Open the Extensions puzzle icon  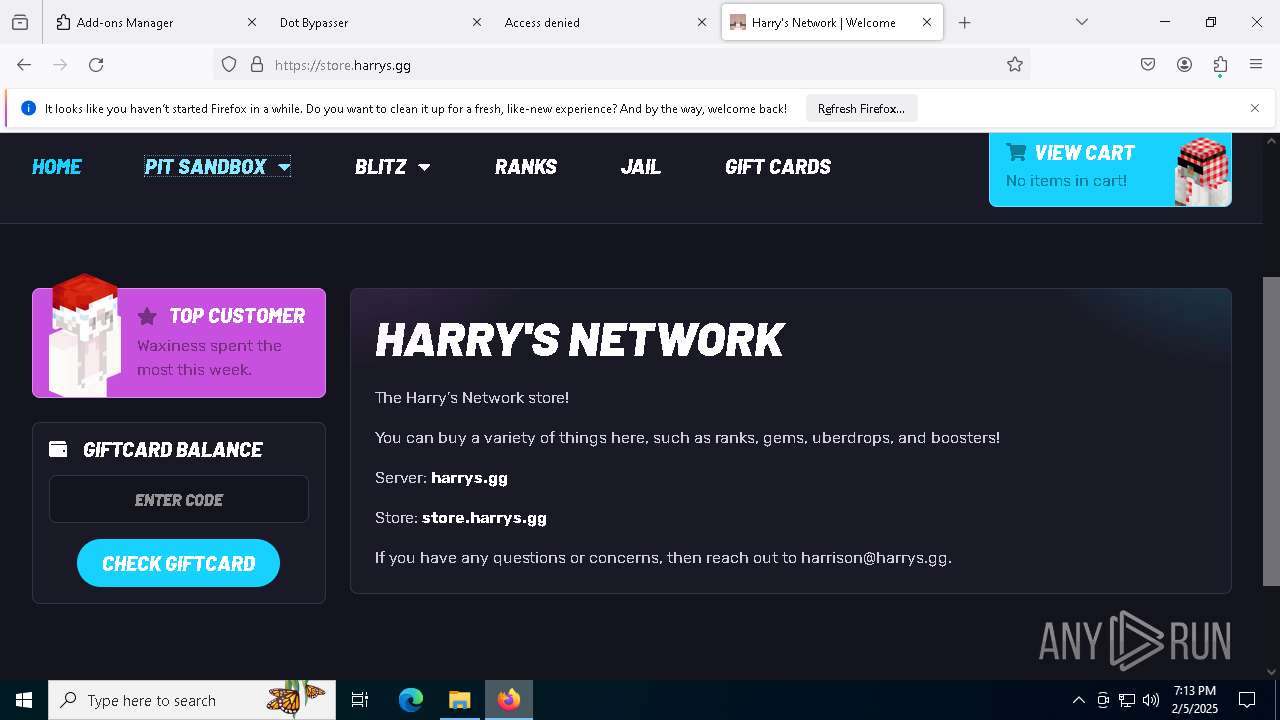click(1220, 65)
